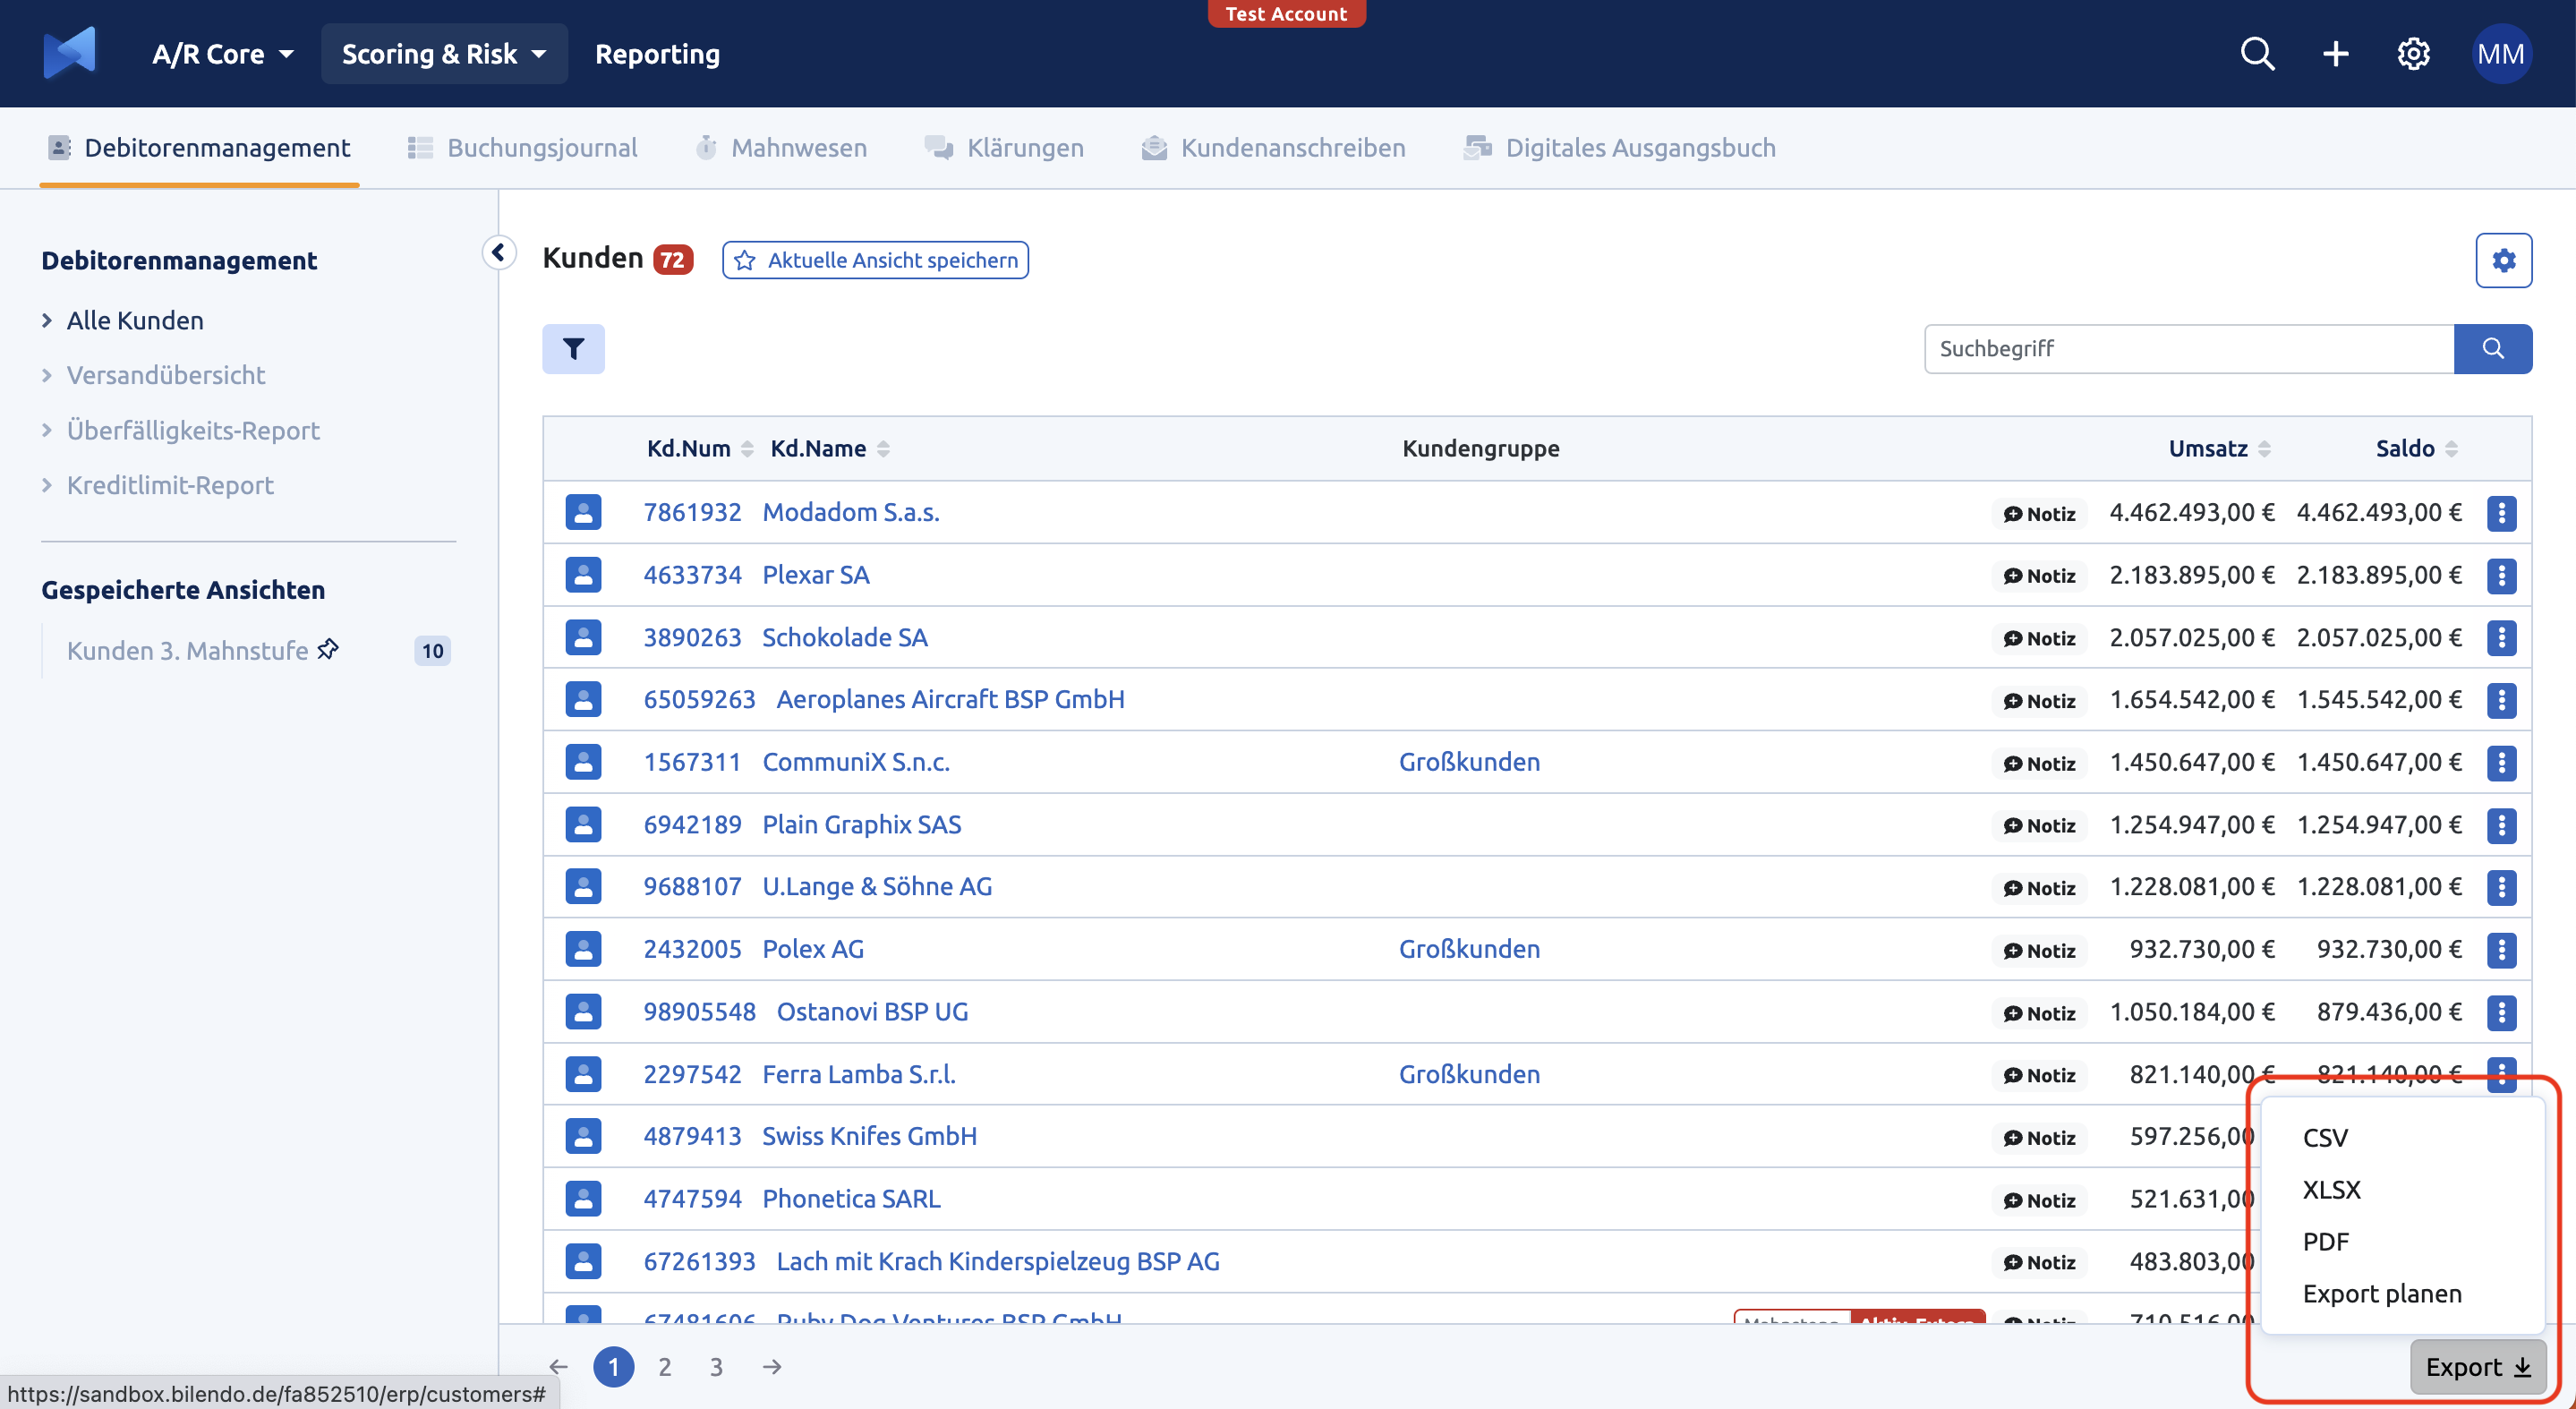This screenshot has height=1409, width=2576.
Task: Open the filter funnel icon
Action: pyautogui.click(x=573, y=349)
